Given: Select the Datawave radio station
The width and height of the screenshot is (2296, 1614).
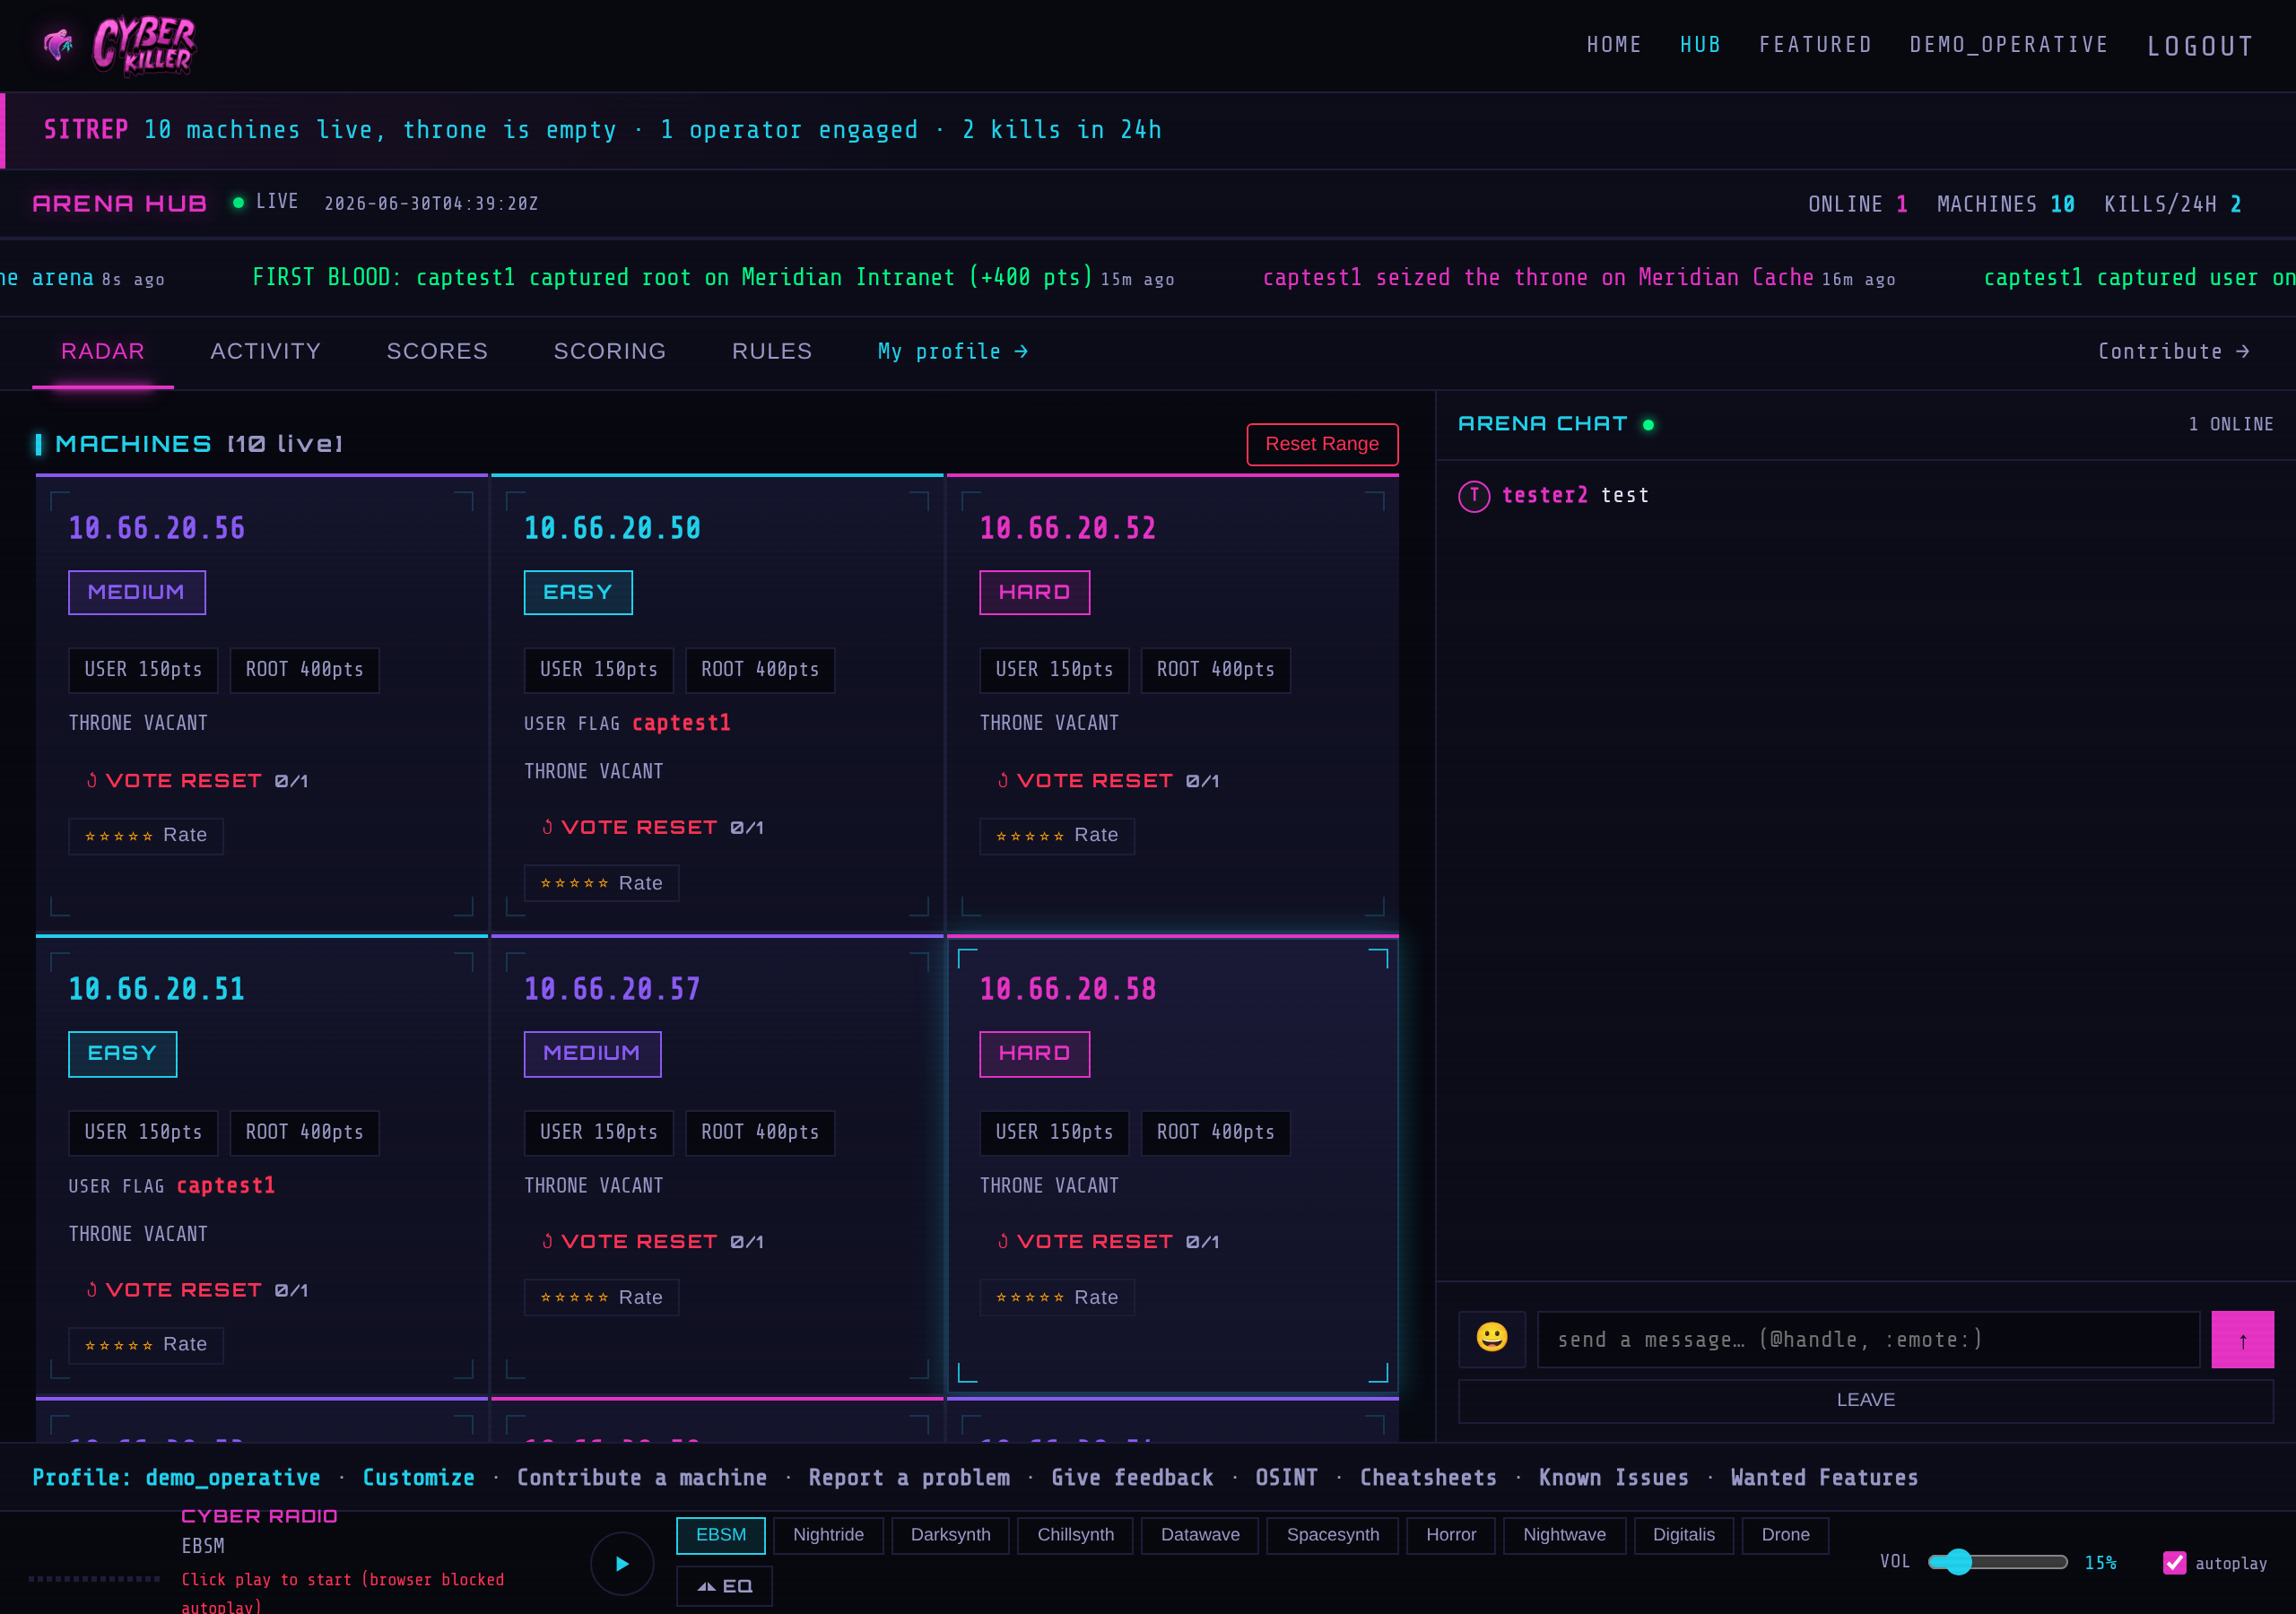Looking at the screenshot, I should pos(1200,1535).
